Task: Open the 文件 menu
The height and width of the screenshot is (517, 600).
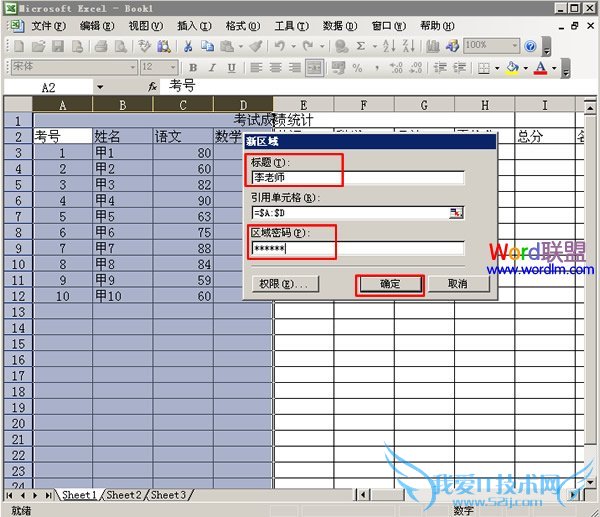Action: (49, 26)
